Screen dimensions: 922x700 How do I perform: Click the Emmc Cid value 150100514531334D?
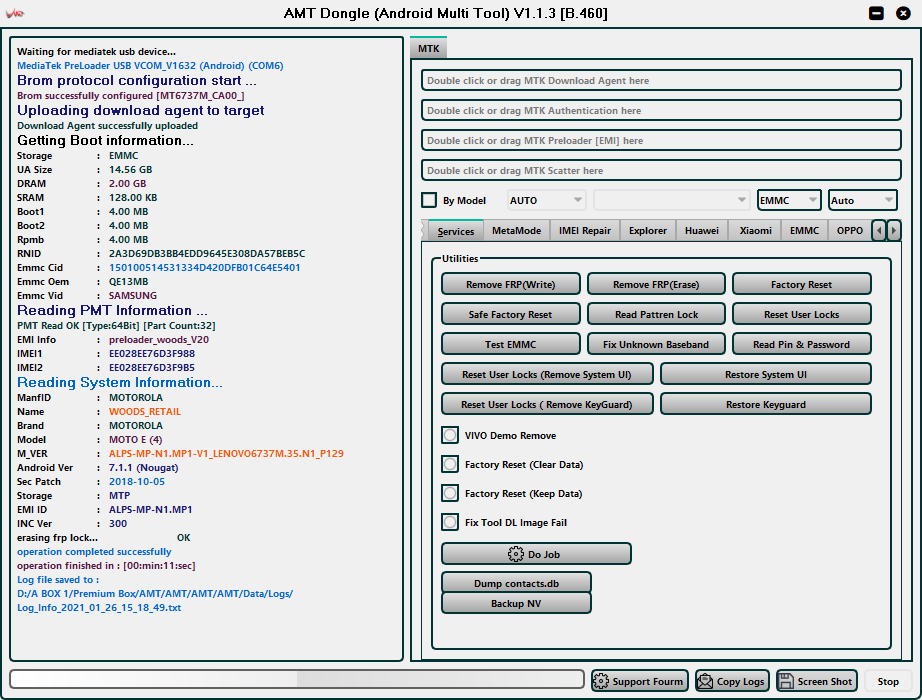[205, 268]
